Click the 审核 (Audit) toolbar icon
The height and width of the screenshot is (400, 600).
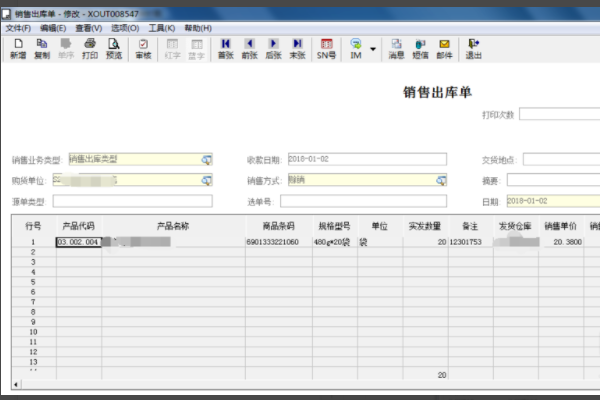[x=143, y=49]
